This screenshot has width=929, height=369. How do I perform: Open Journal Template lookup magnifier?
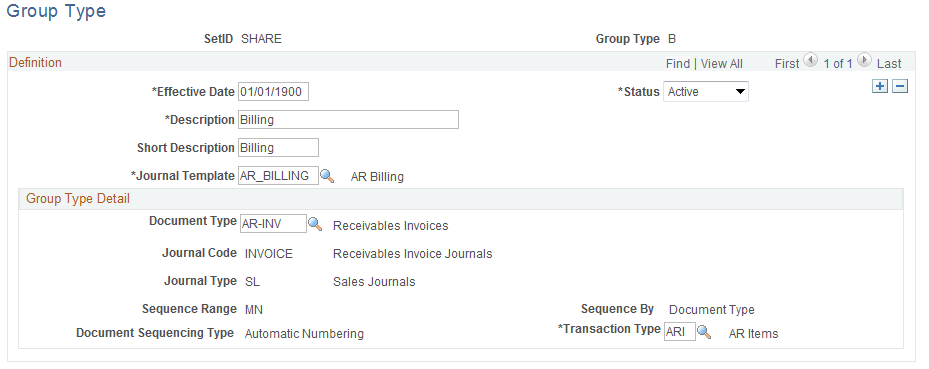point(327,176)
